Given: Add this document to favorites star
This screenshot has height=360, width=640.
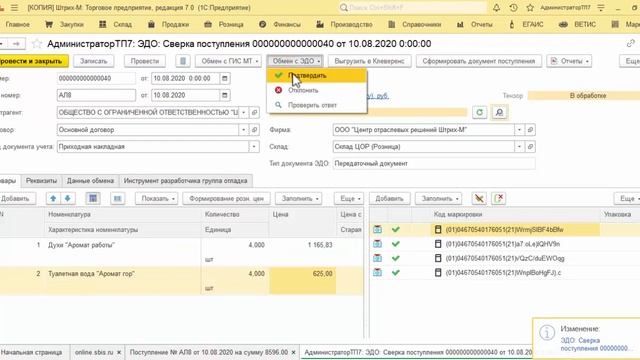Looking at the screenshot, I should point(37,43).
